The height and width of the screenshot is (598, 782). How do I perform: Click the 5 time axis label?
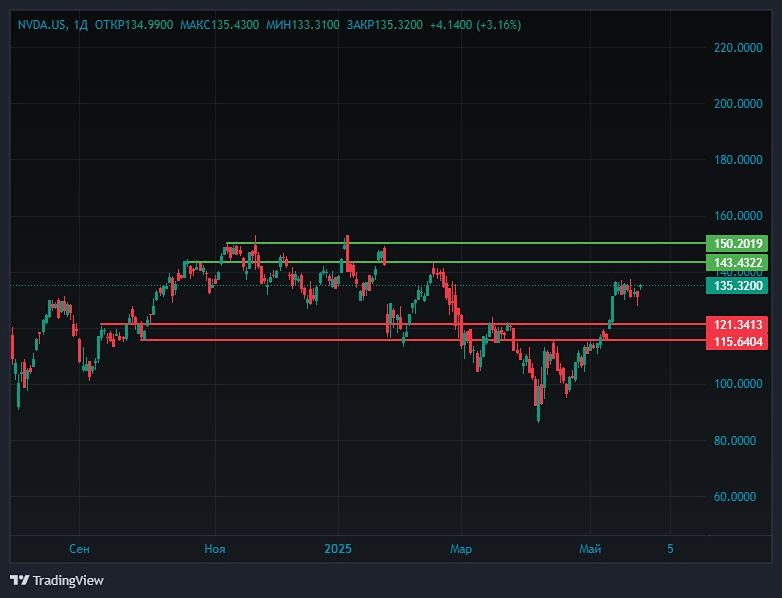pos(670,549)
